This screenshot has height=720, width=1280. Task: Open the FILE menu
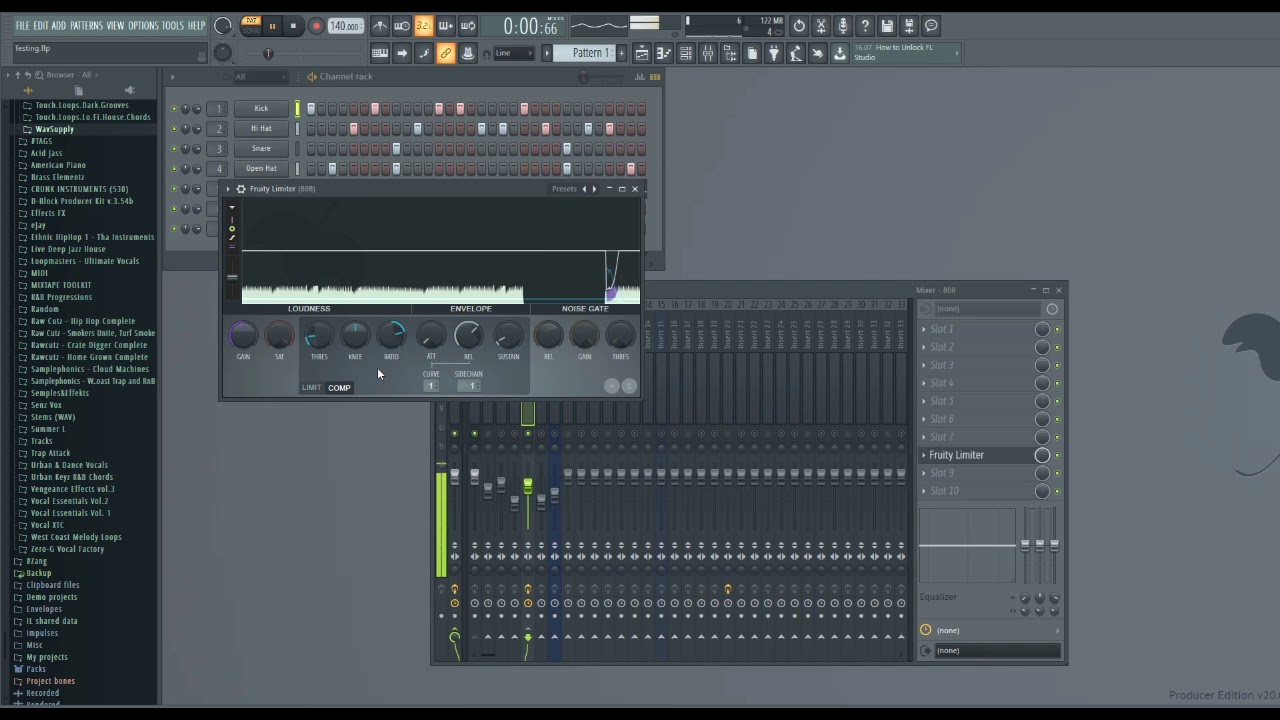(23, 26)
